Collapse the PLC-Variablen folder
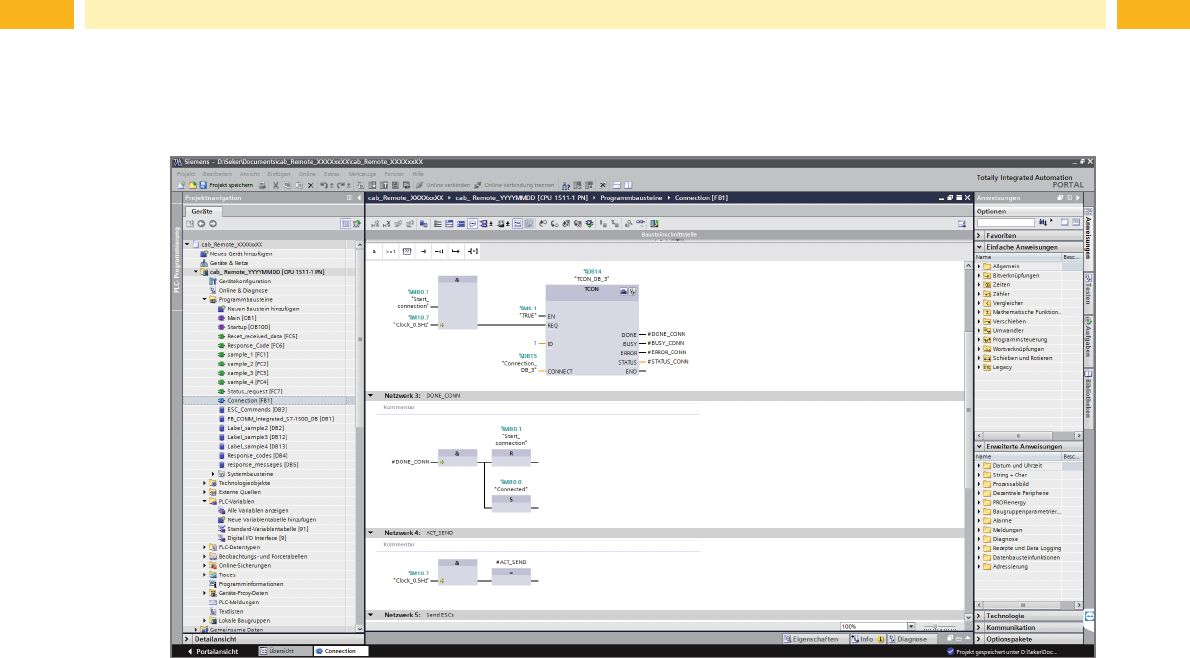Viewport: 1190px width, 658px height. 205,502
